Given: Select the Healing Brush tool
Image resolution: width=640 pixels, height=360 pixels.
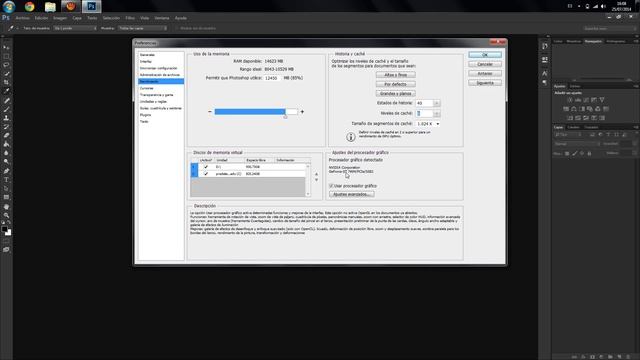Looking at the screenshot, I should (6, 100).
